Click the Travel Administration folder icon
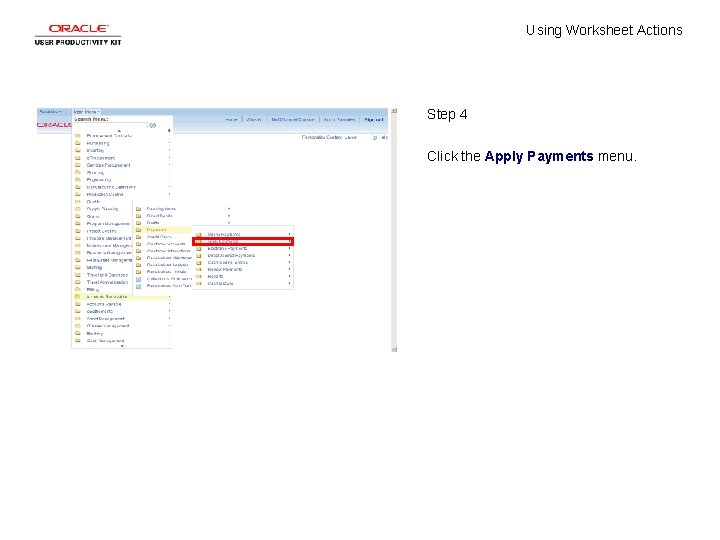This screenshot has width=720, height=540. pyautogui.click(x=78, y=282)
